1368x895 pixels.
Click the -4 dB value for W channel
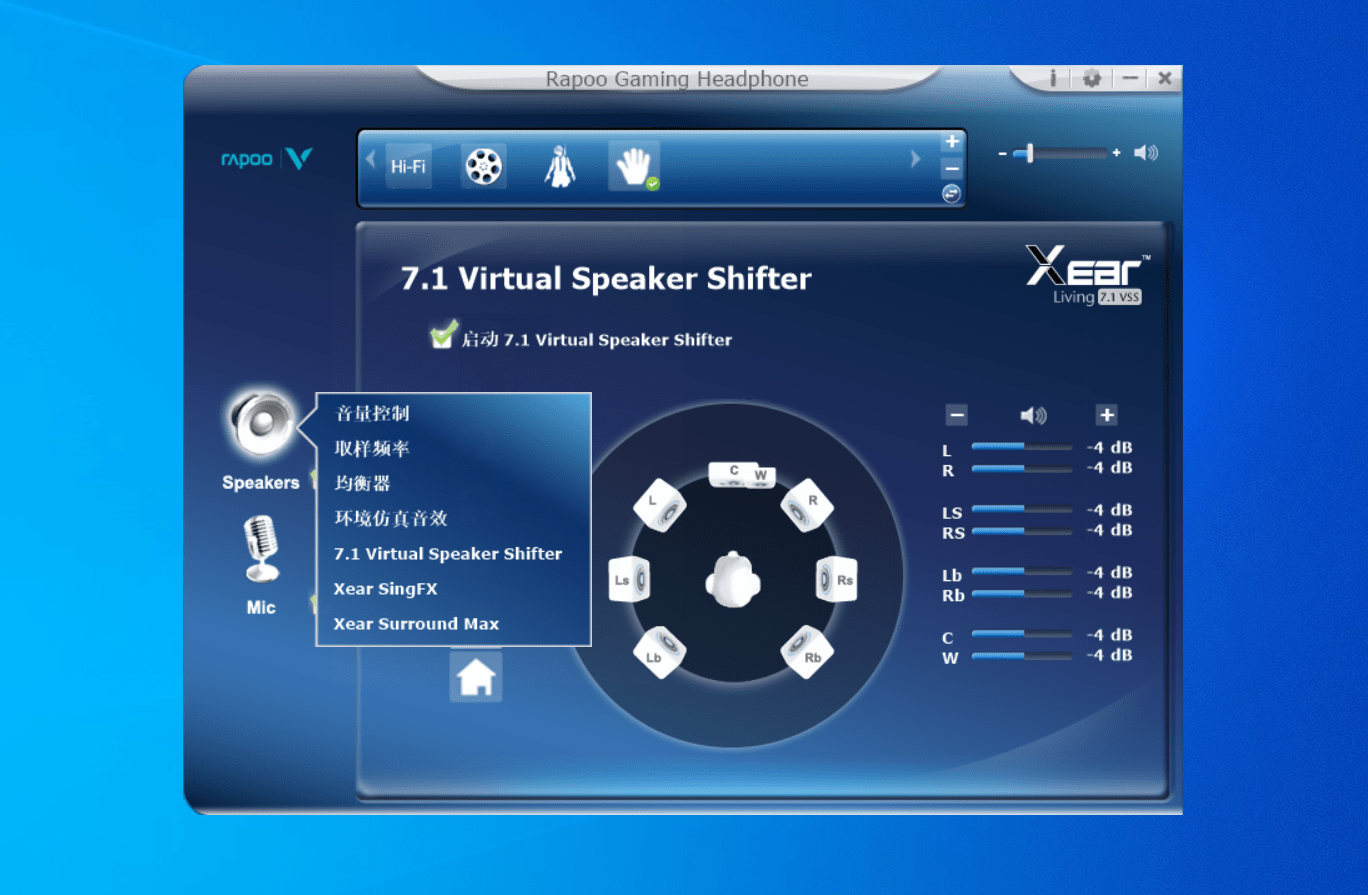pyautogui.click(x=1110, y=655)
